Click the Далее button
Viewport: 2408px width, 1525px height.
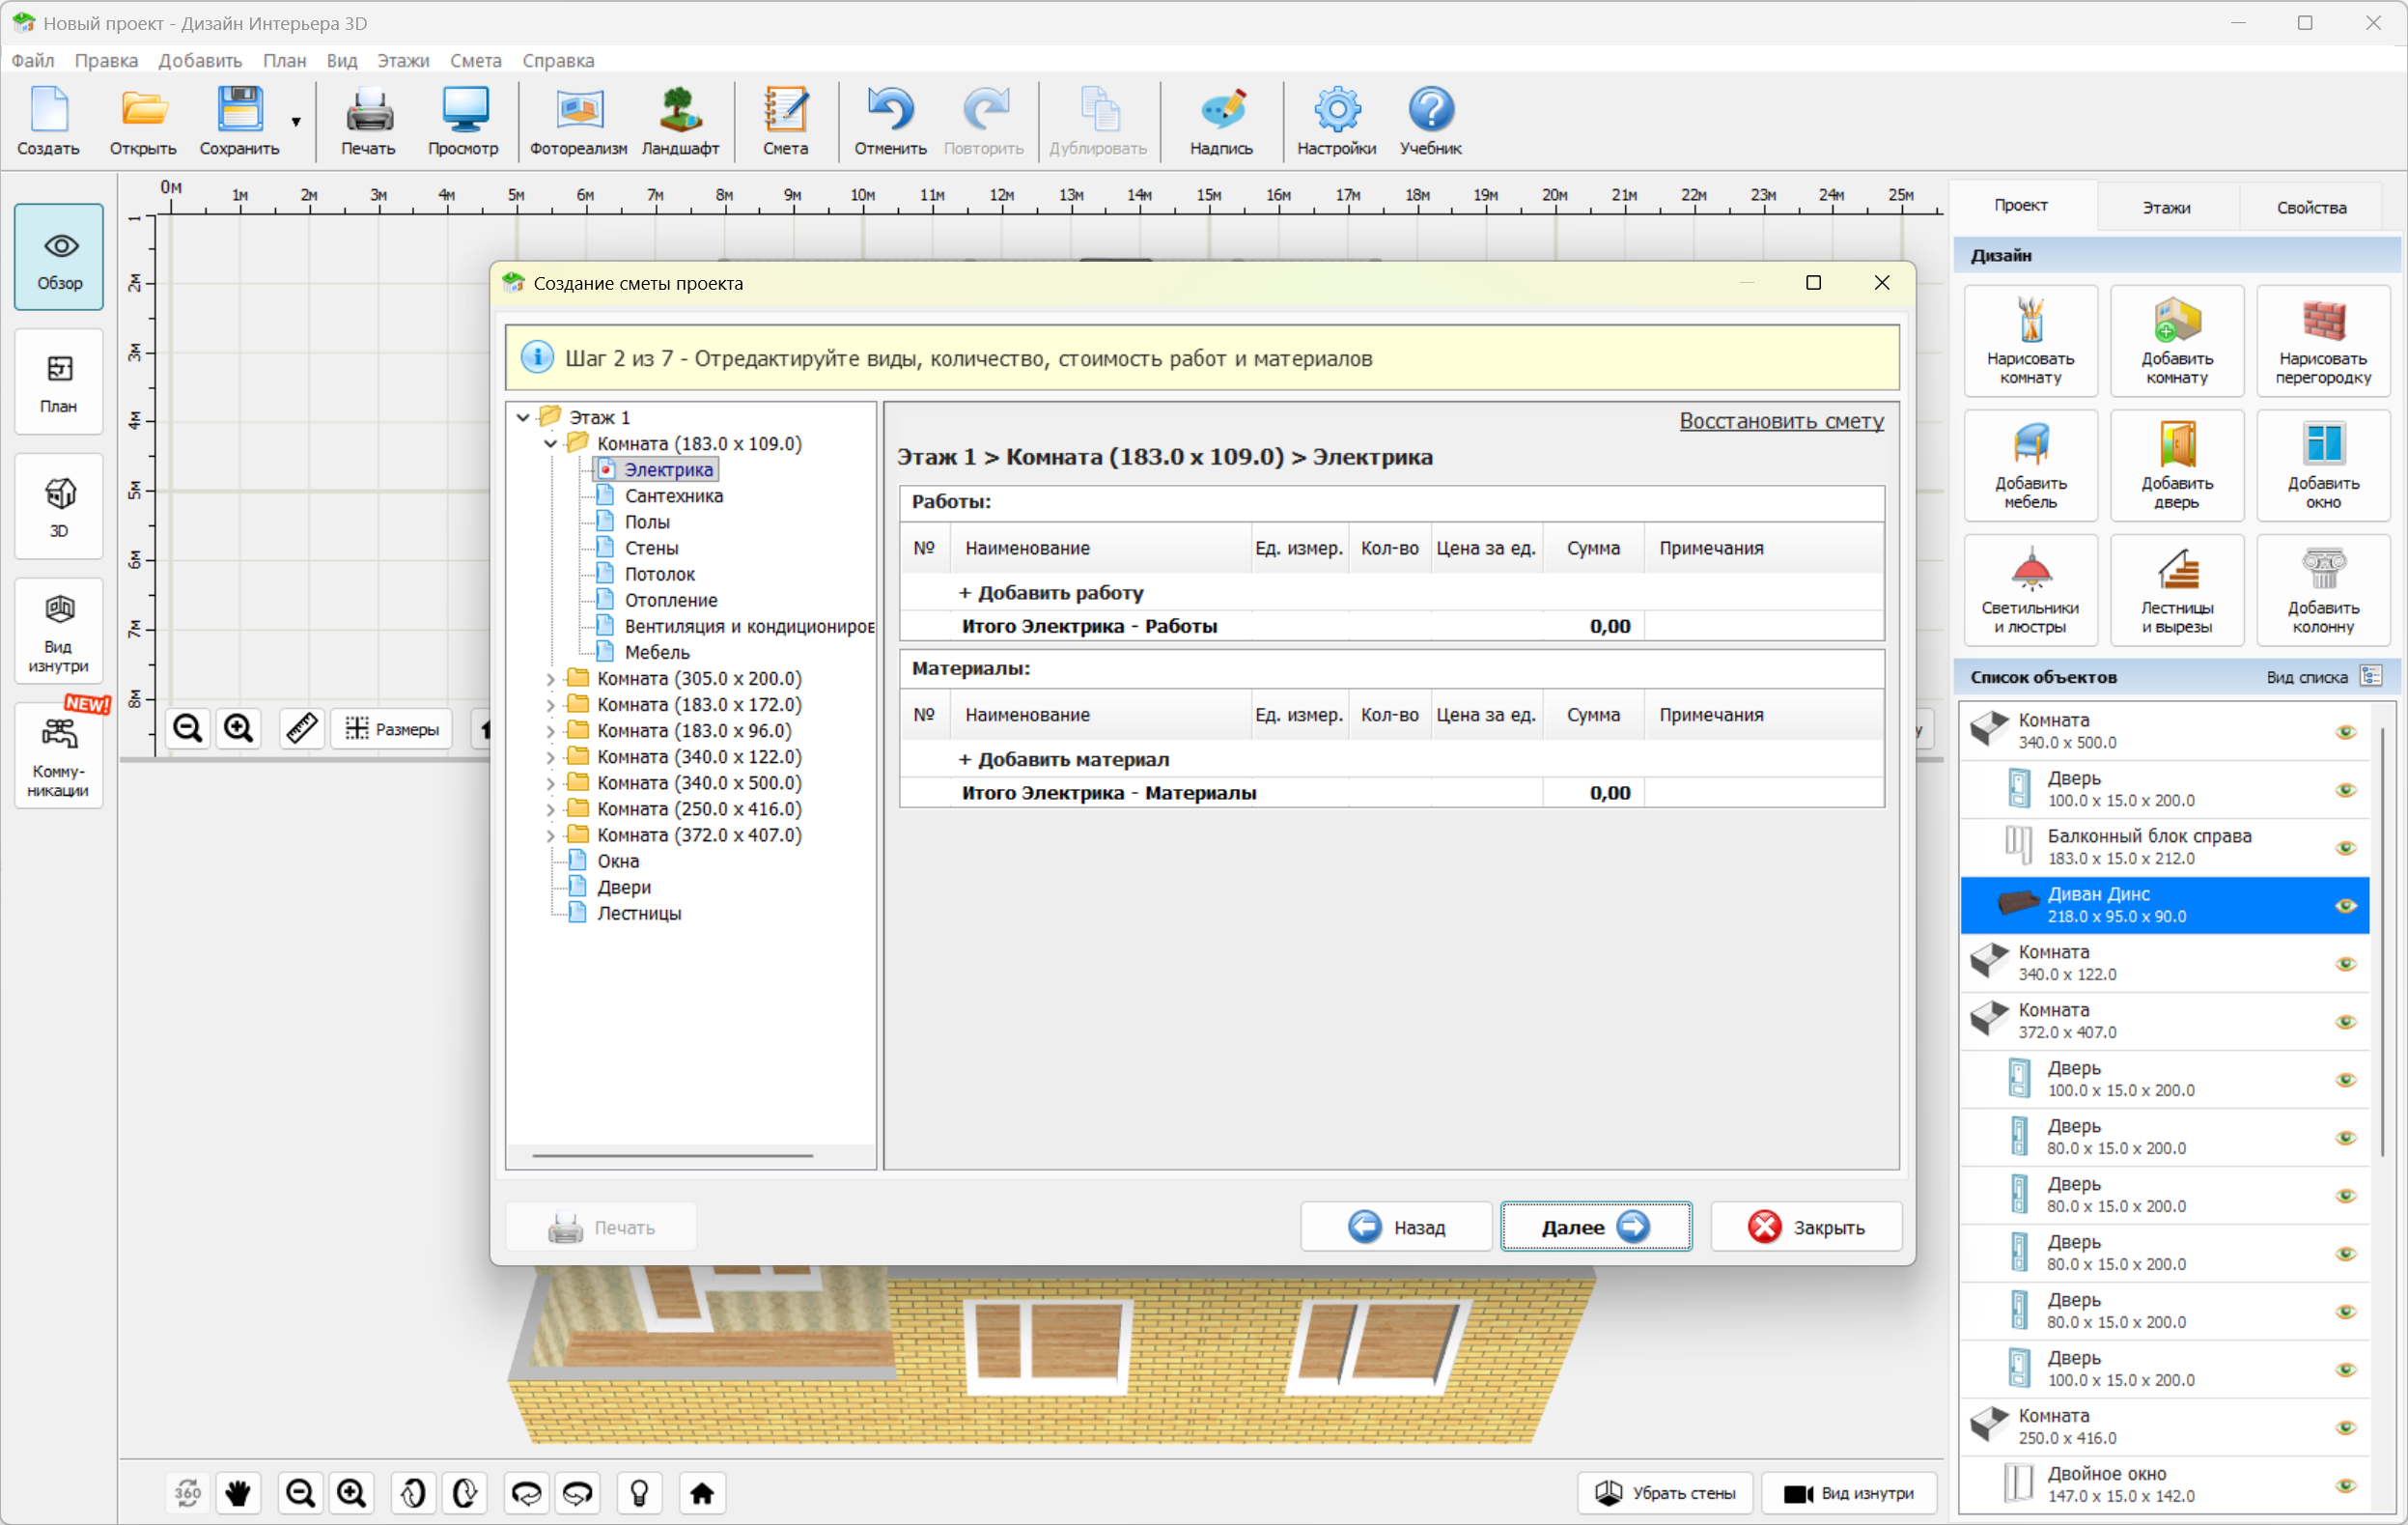click(1595, 1227)
